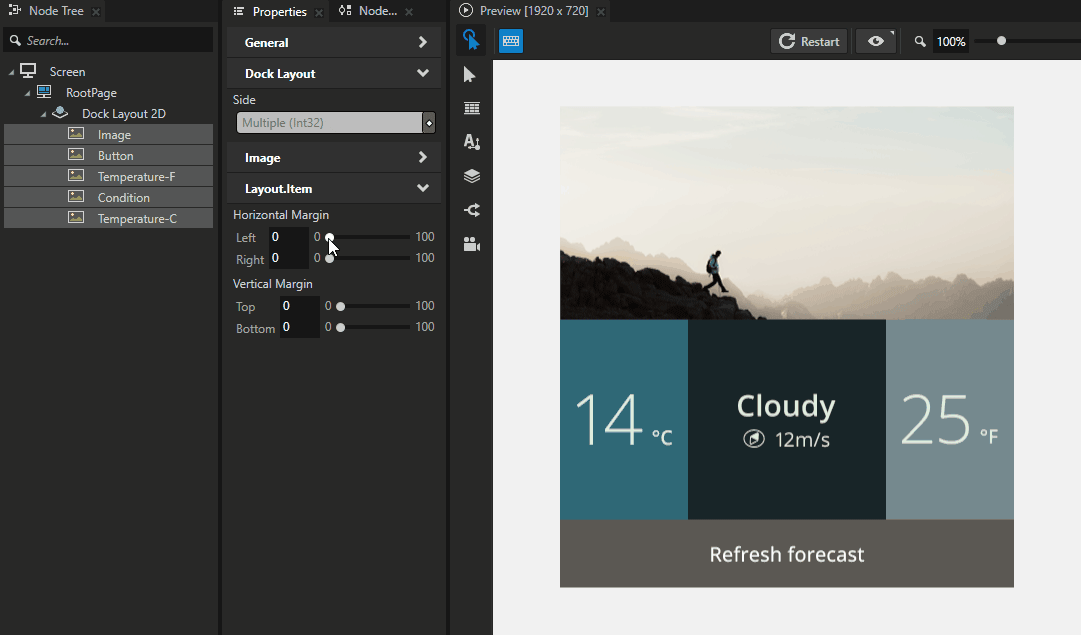Screen dimensions: 1081x635
Task: Toggle the virtual keyboard input mode
Action: [511, 41]
